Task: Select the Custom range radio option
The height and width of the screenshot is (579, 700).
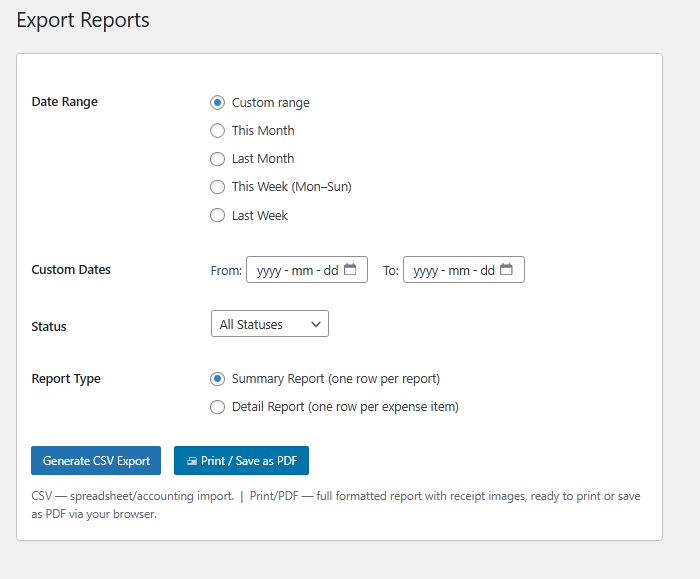Action: click(217, 102)
